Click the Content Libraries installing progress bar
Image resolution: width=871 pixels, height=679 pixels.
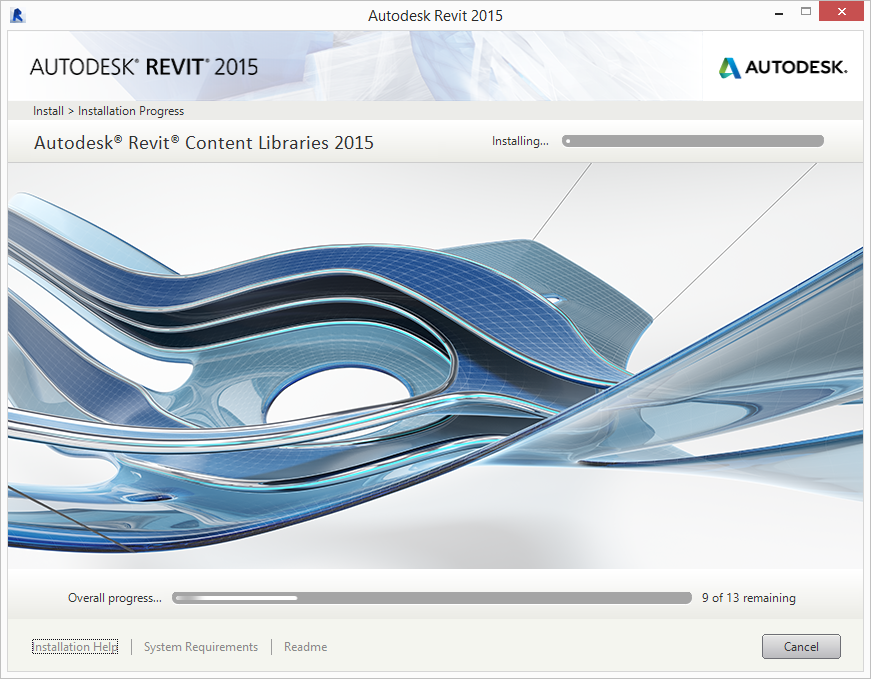pyautogui.click(x=693, y=141)
